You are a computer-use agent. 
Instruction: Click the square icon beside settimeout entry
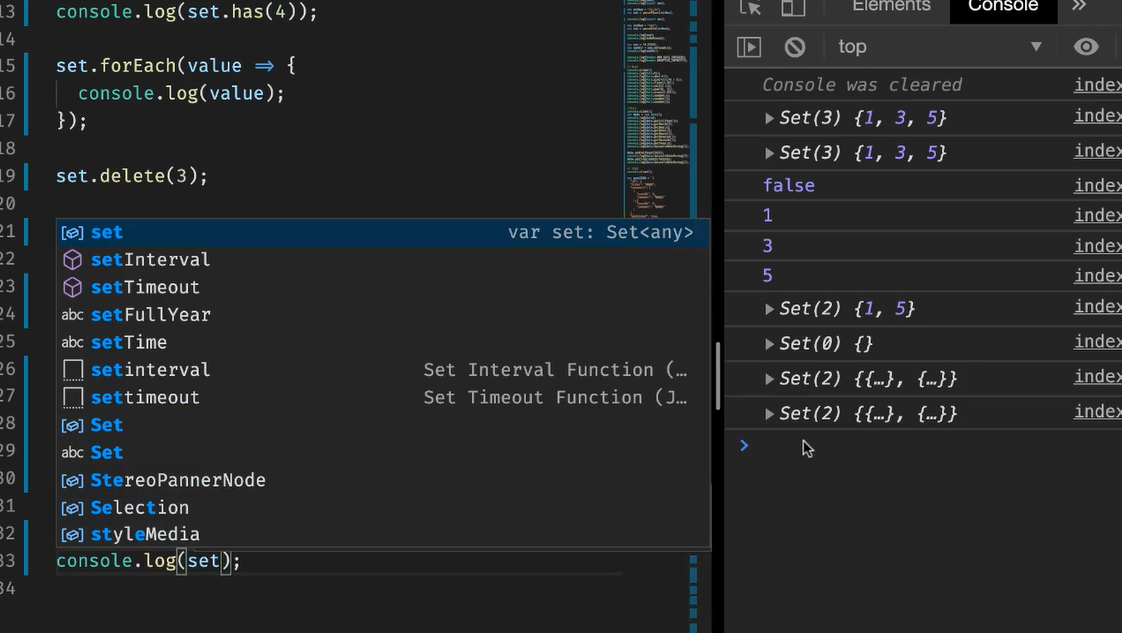71,397
